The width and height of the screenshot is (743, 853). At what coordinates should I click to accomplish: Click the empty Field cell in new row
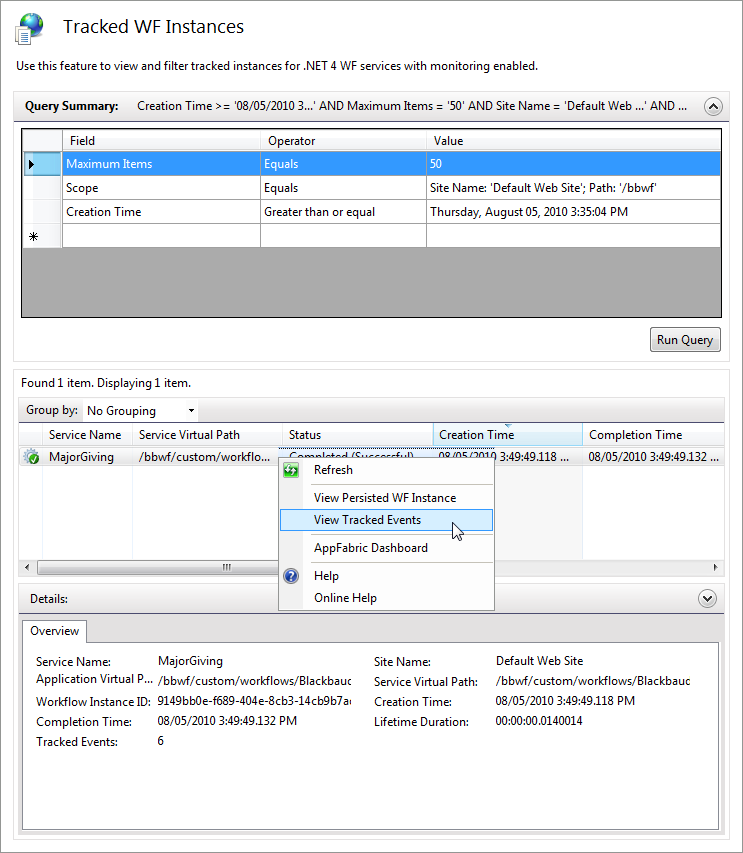(160, 236)
